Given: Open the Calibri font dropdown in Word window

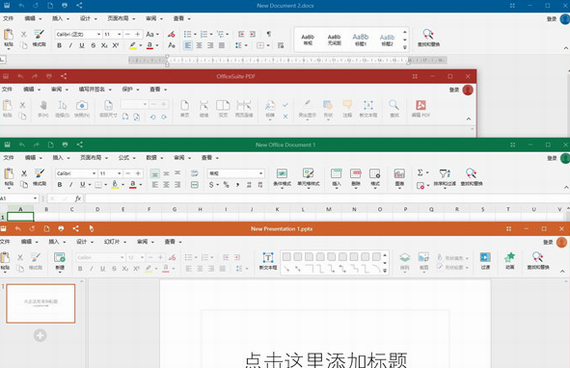Looking at the screenshot, I should 99,34.
